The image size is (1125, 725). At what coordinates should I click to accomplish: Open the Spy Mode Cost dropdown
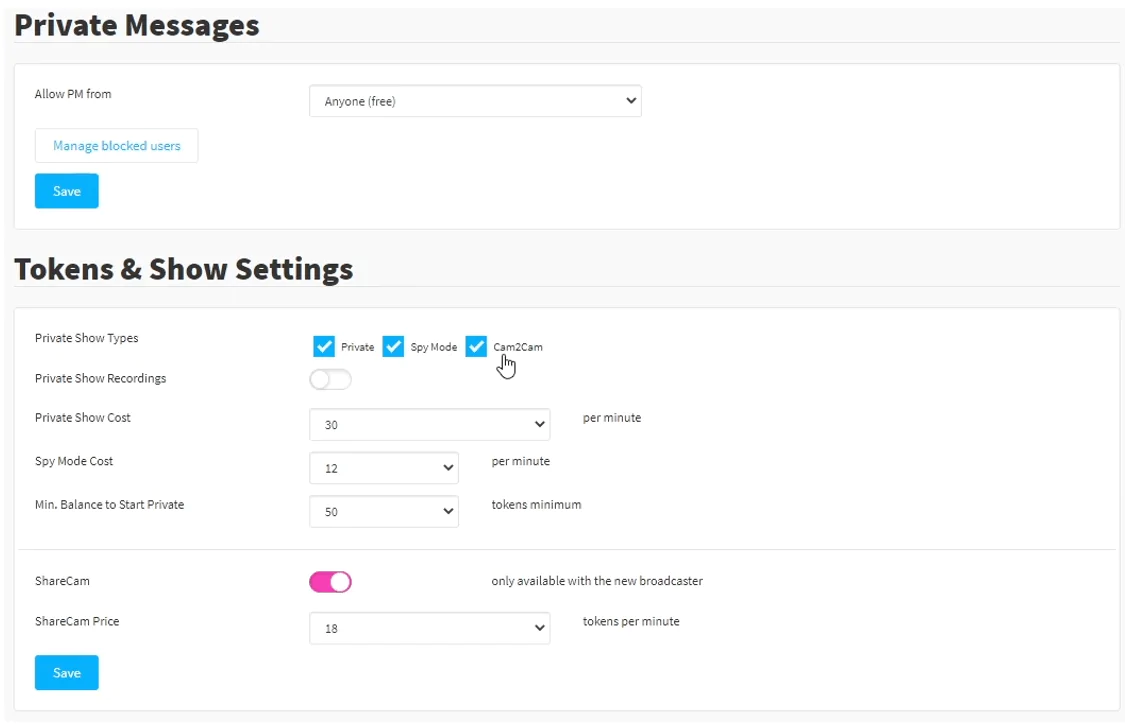[x=384, y=468]
